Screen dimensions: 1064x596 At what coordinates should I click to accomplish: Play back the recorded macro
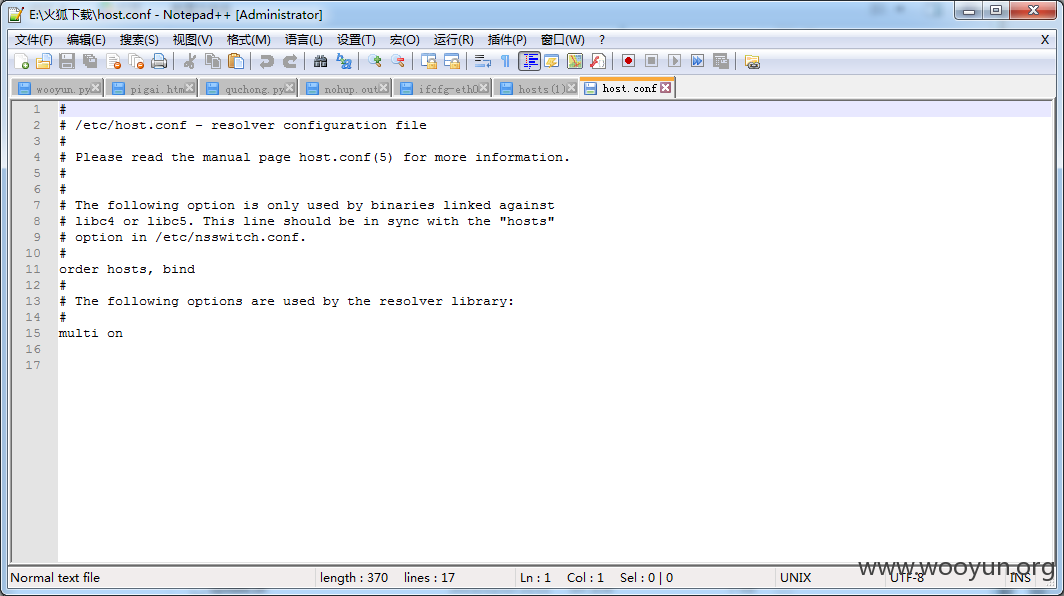(674, 62)
